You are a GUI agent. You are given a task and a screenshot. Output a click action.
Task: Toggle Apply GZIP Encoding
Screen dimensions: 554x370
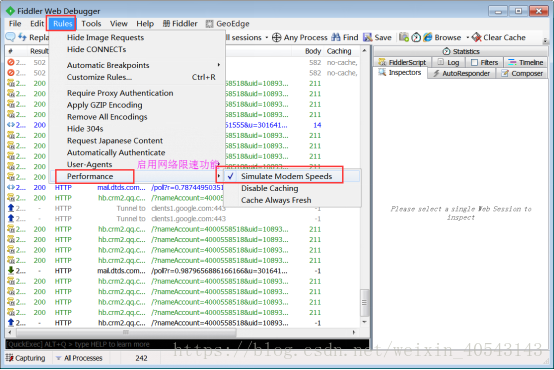105,105
